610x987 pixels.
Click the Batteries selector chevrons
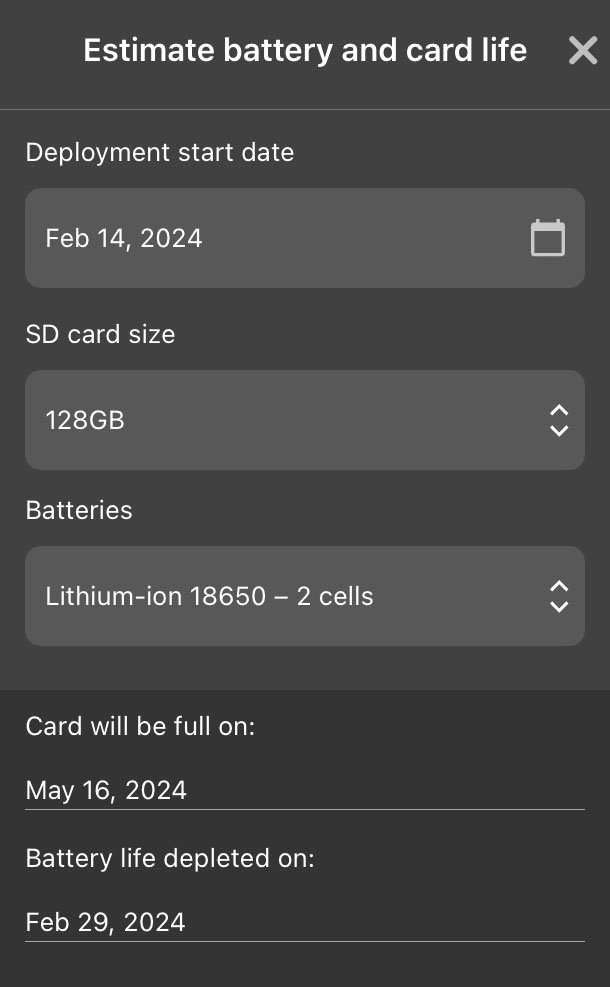[558, 596]
